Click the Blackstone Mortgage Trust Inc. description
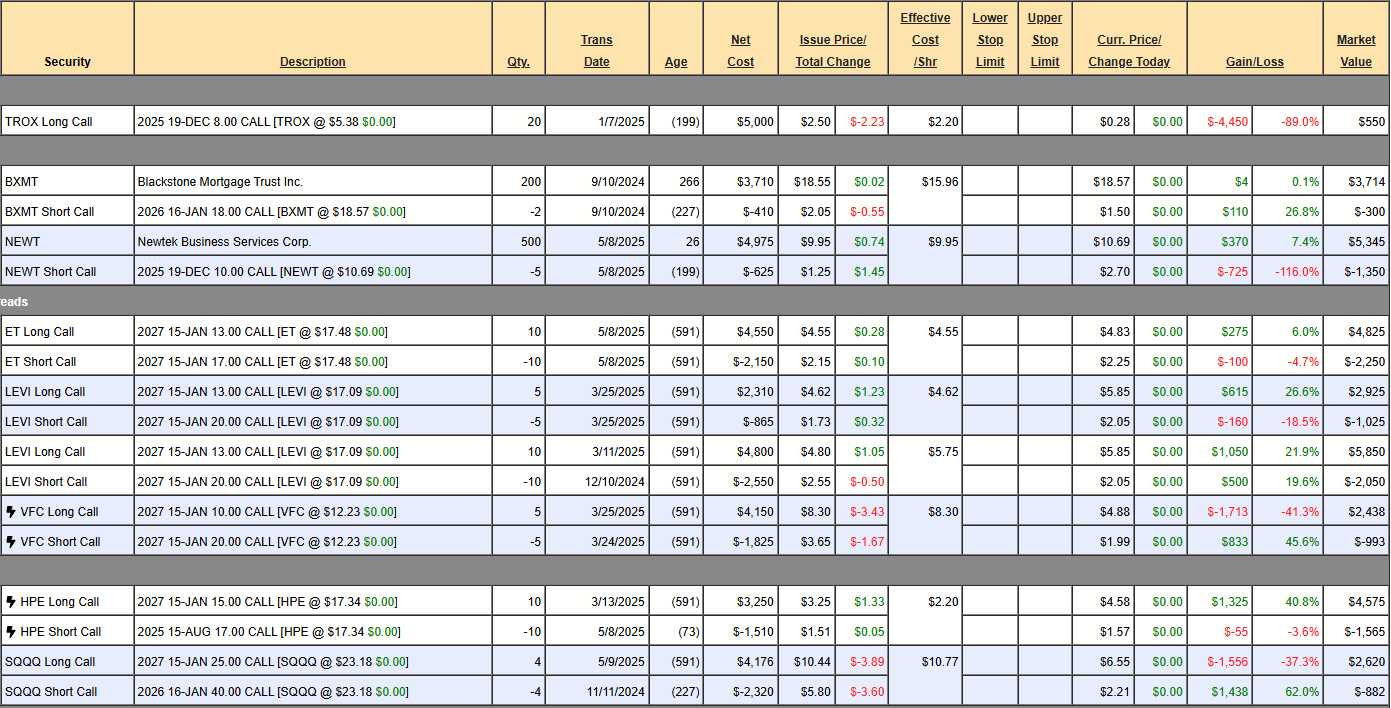 pyautogui.click(x=220, y=182)
